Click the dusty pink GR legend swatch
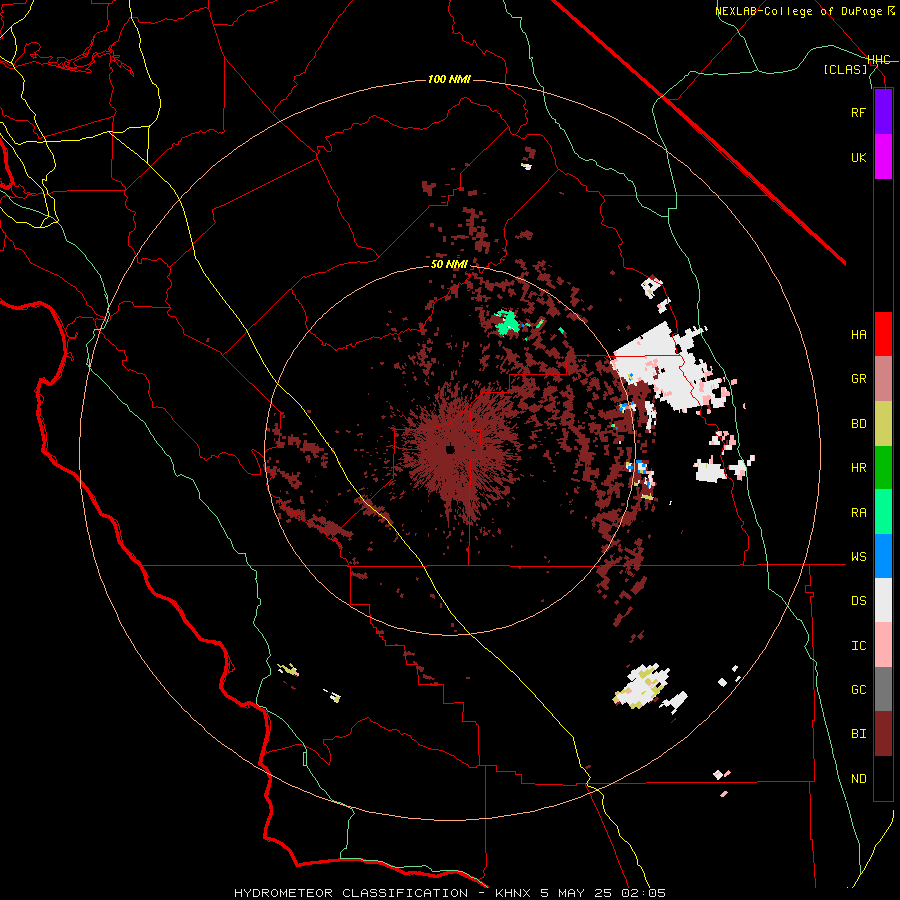The width and height of the screenshot is (900, 900). coord(883,379)
